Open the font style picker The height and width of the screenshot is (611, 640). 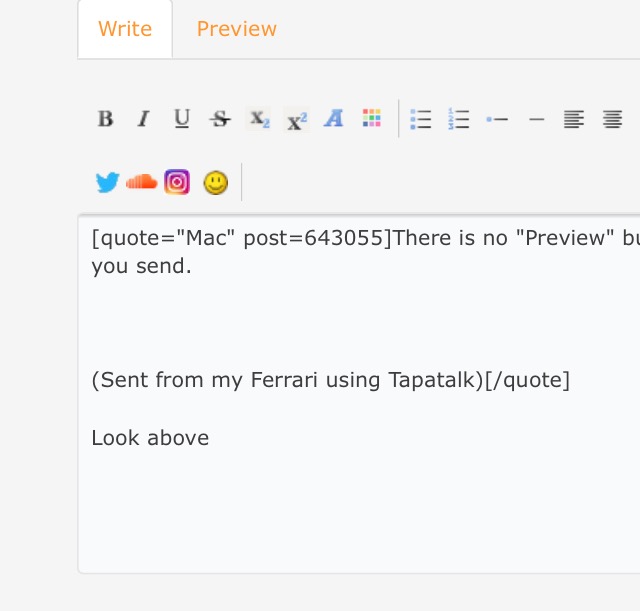[x=334, y=120]
